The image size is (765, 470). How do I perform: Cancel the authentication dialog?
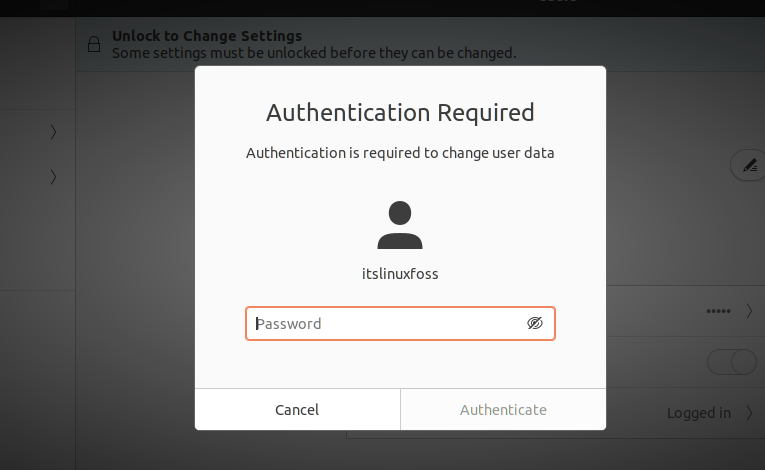coord(297,409)
